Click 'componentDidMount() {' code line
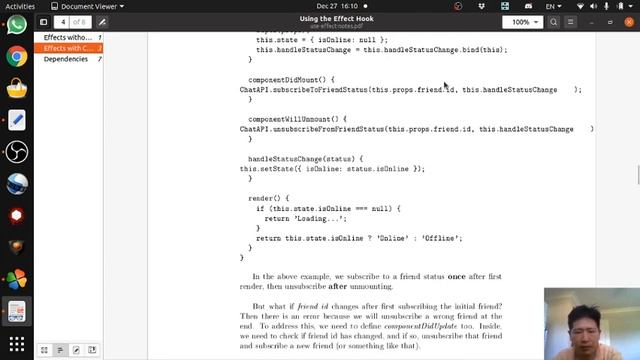Image resolution: width=640 pixels, height=360 pixels. point(291,80)
